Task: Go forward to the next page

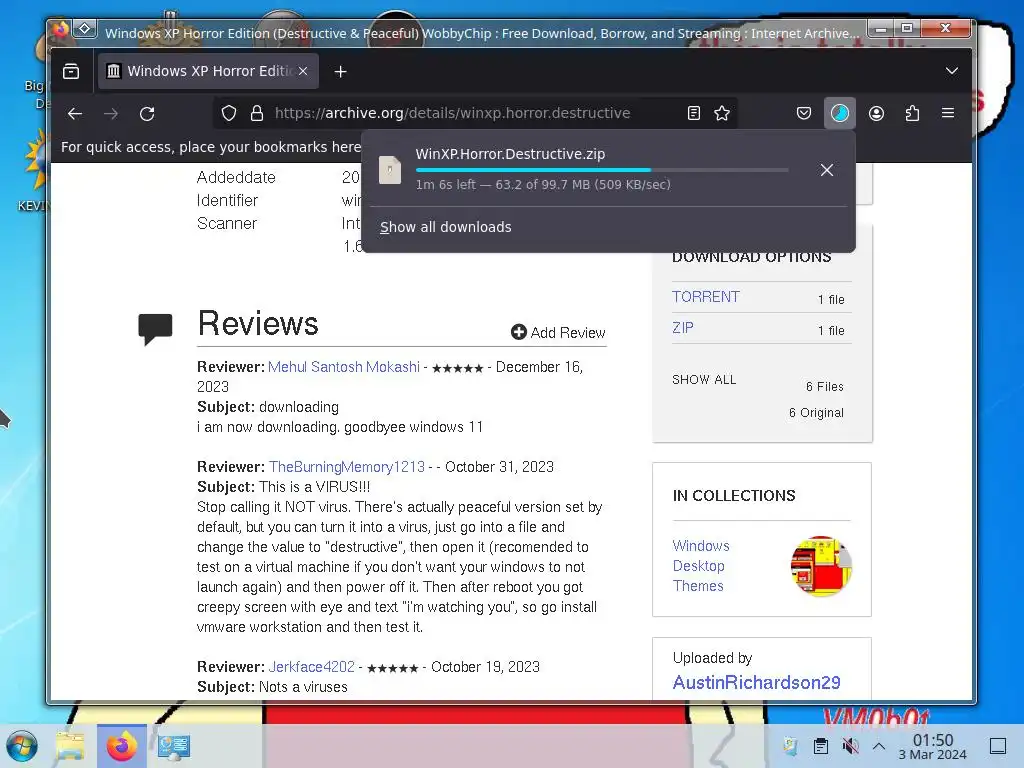Action: 111,114
